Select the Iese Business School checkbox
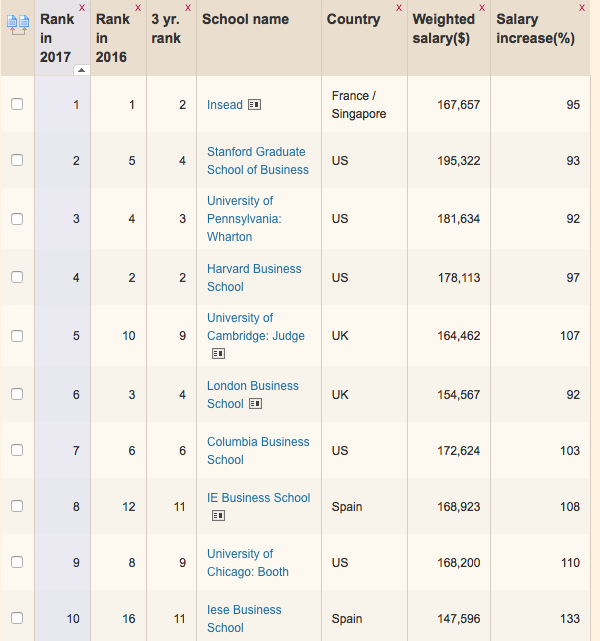The image size is (600, 641). coord(17,618)
